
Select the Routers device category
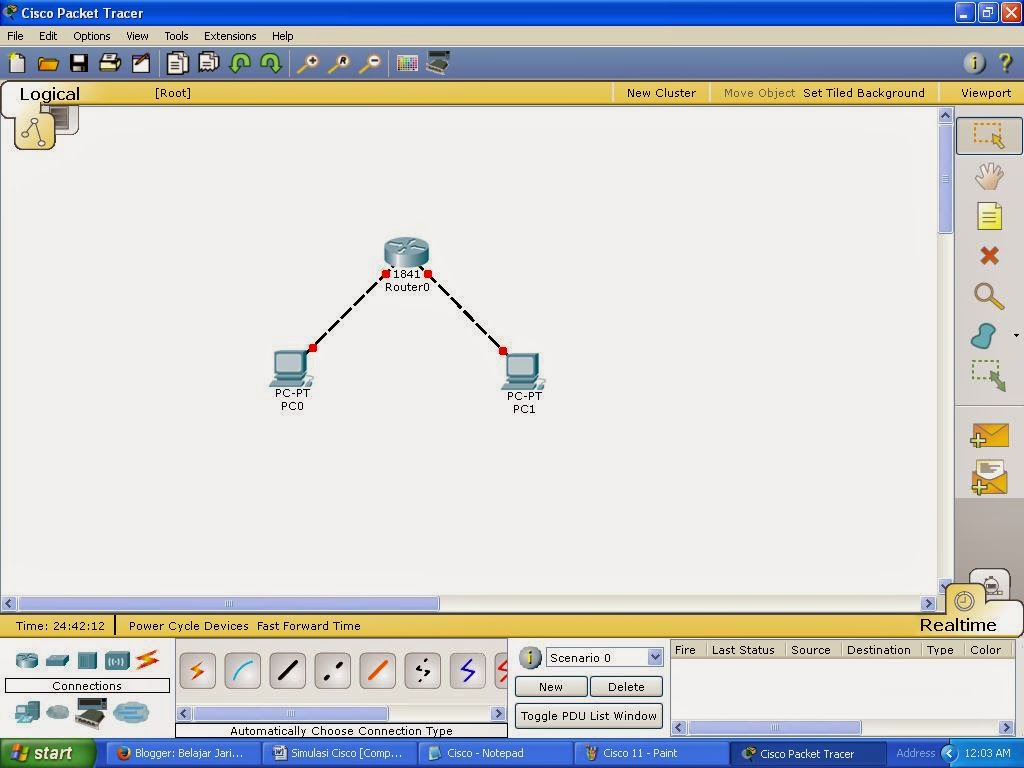point(27,660)
